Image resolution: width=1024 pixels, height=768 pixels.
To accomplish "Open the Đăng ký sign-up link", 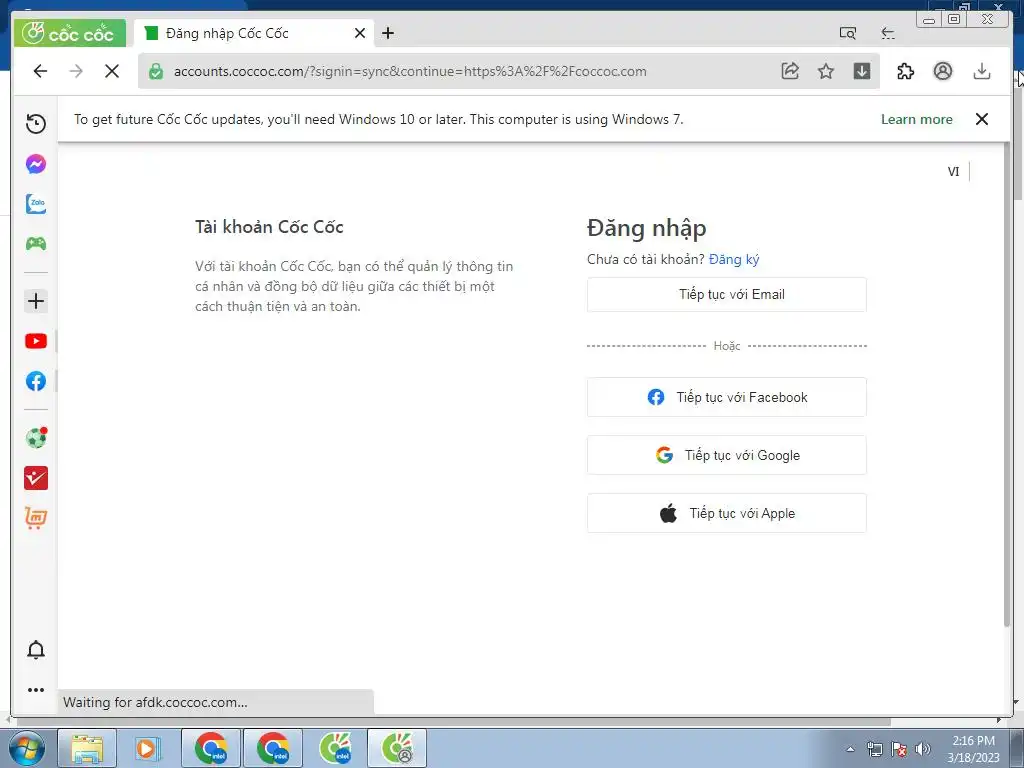I will [x=734, y=259].
